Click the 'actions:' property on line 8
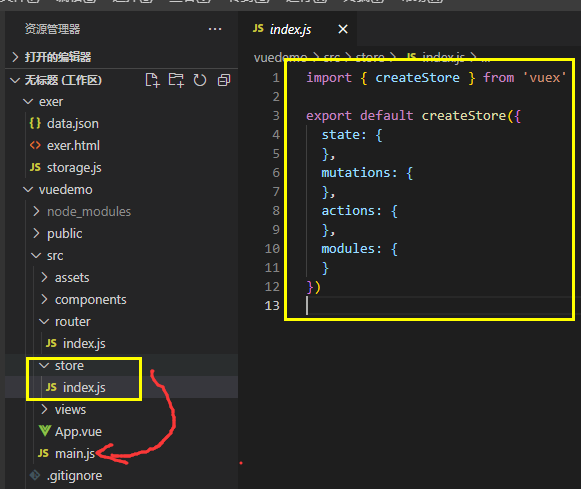581x489 pixels. (351, 210)
